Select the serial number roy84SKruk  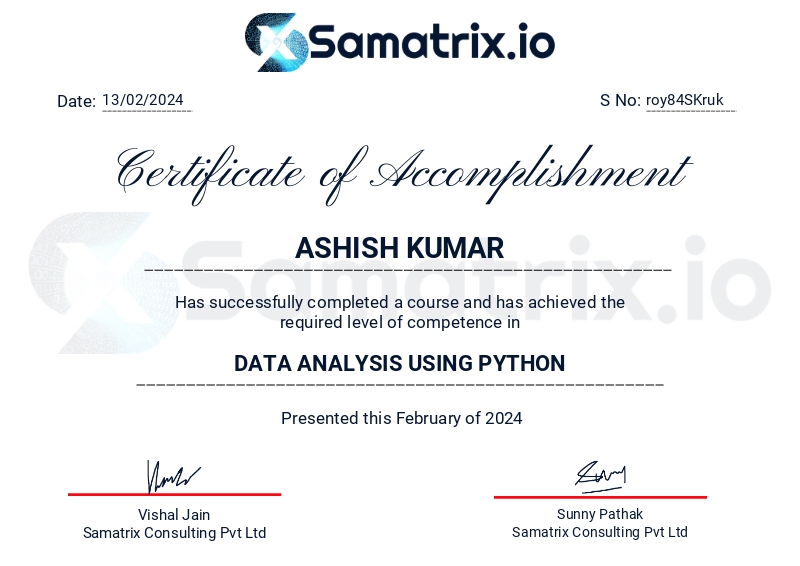pyautogui.click(x=685, y=100)
